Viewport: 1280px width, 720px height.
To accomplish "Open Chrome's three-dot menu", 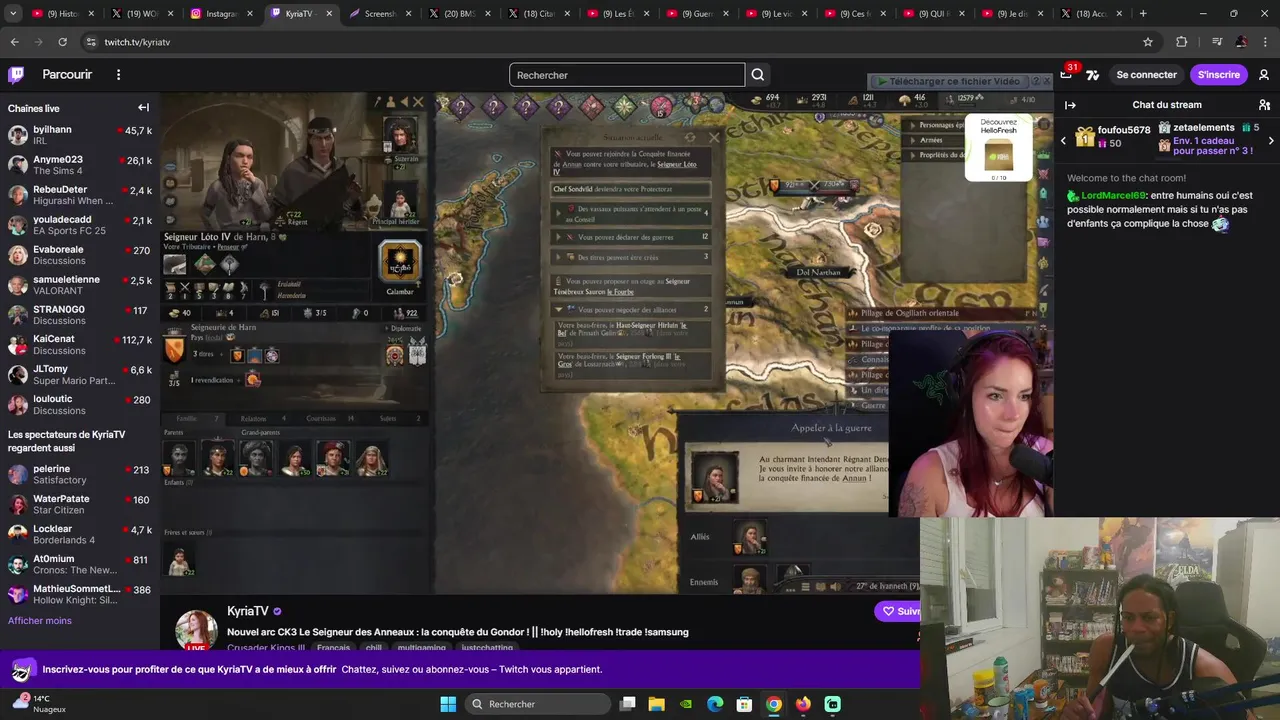I will point(1265,42).
